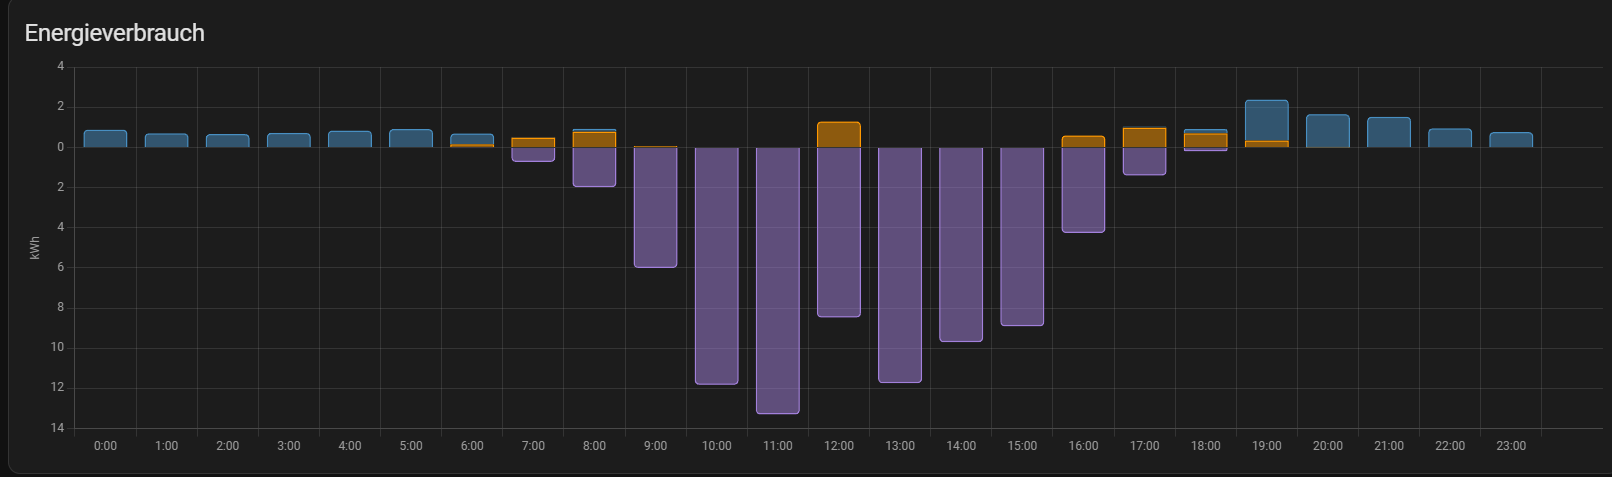The width and height of the screenshot is (1612, 477).
Task: Select the purple bar at 16:00
Action: (x=1083, y=190)
